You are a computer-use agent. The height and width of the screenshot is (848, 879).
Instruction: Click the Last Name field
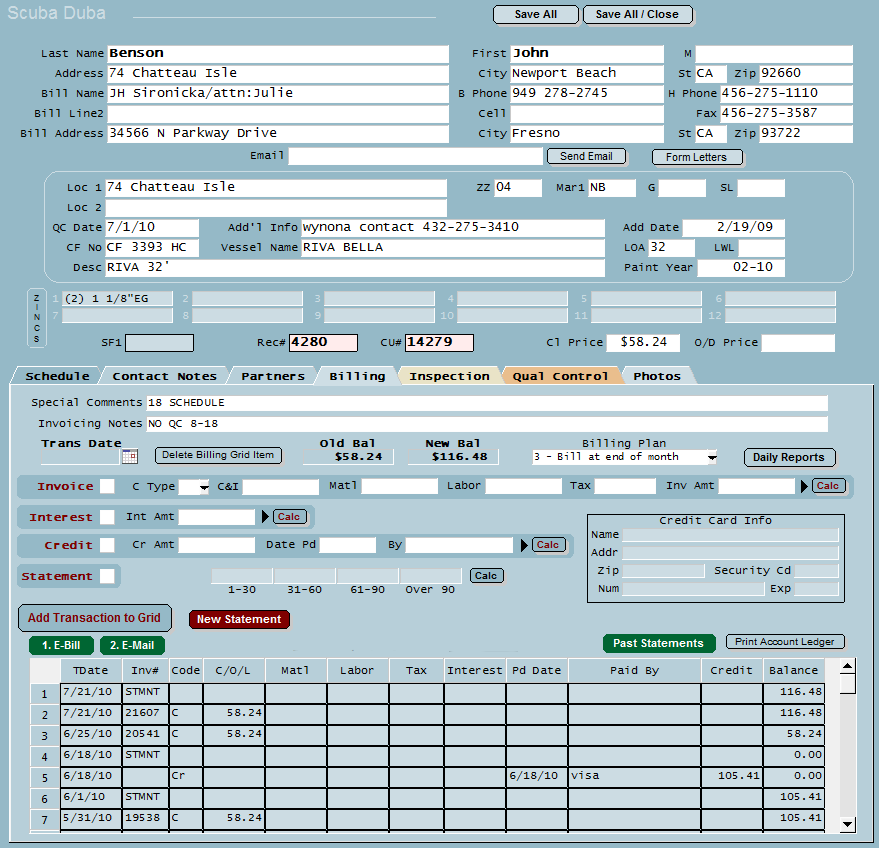(278, 54)
